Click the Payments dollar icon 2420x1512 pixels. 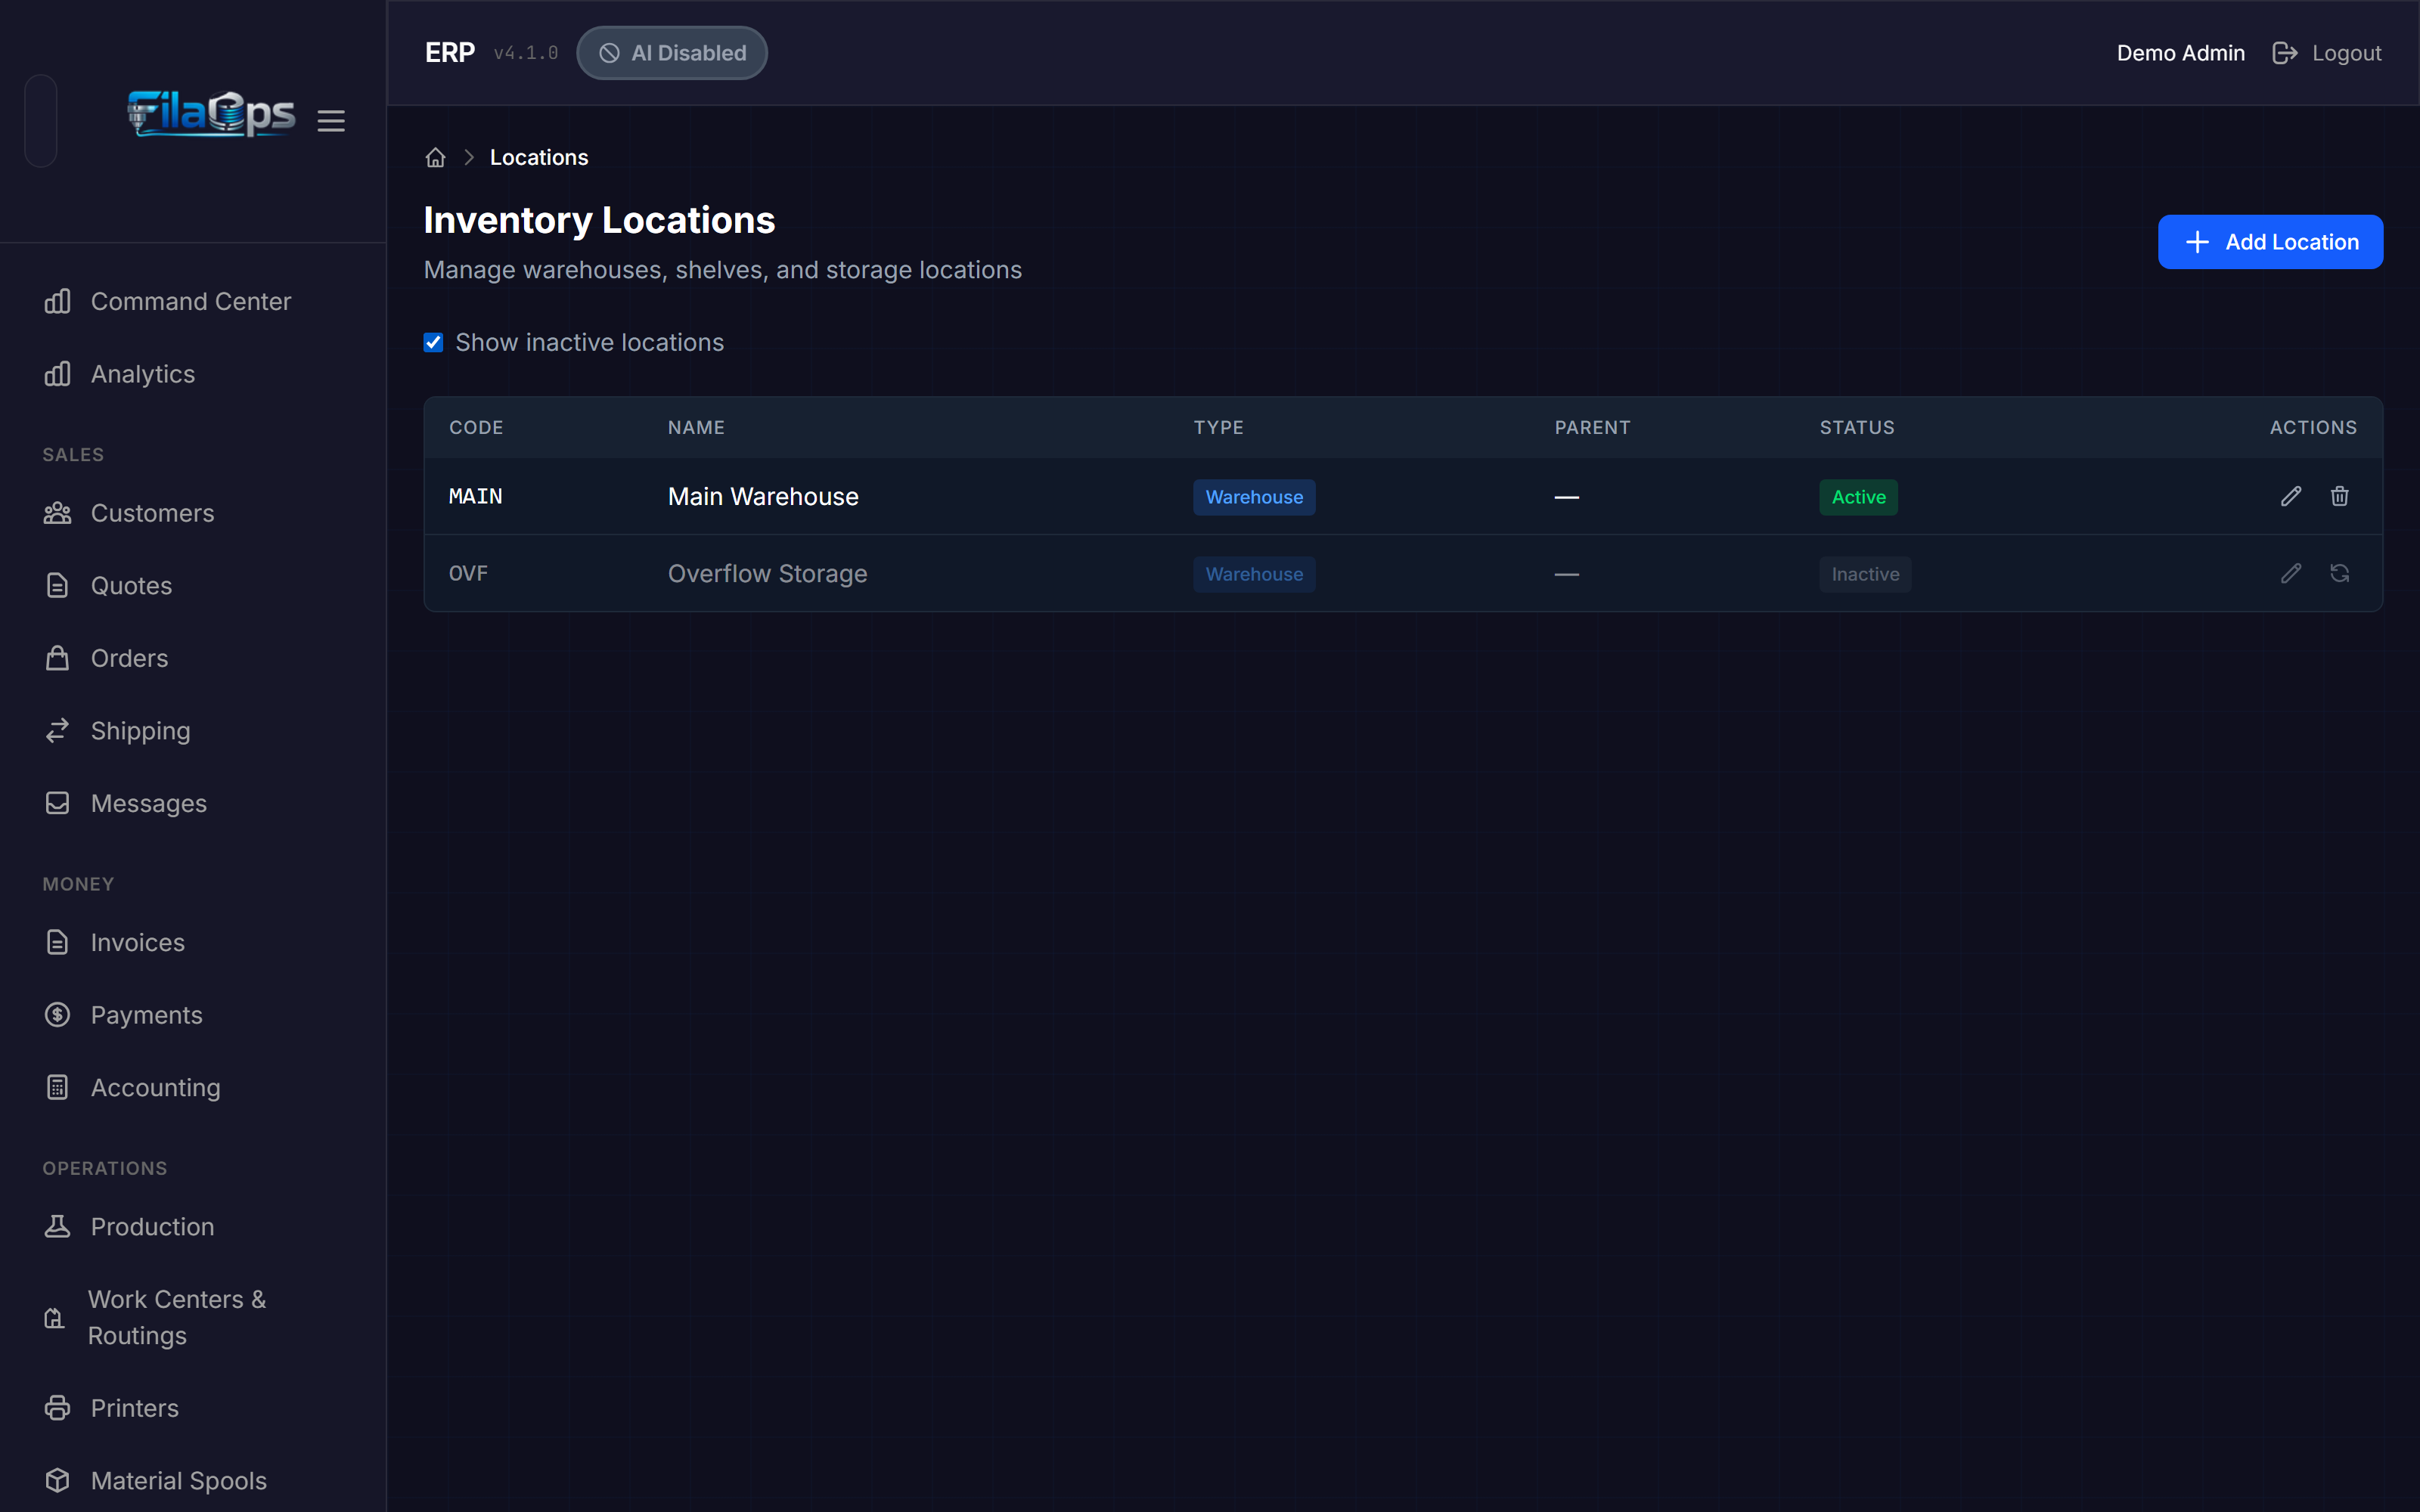58,1015
